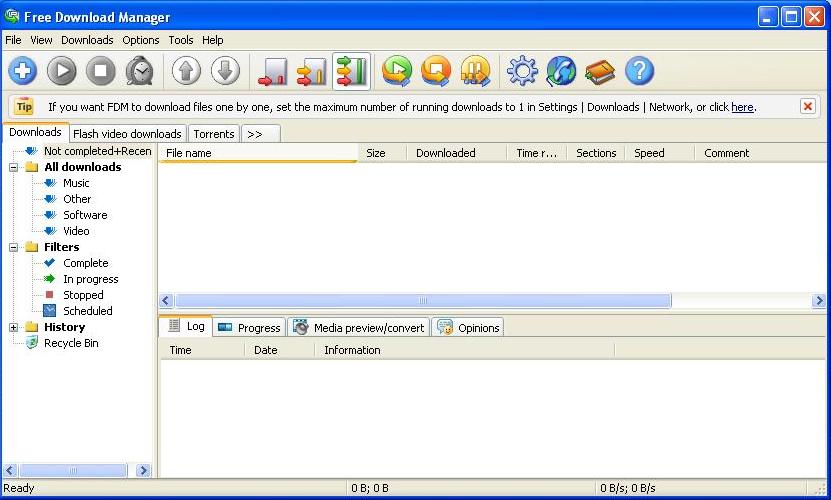Collapse the Filters tree node
831x500 pixels.
coord(14,247)
